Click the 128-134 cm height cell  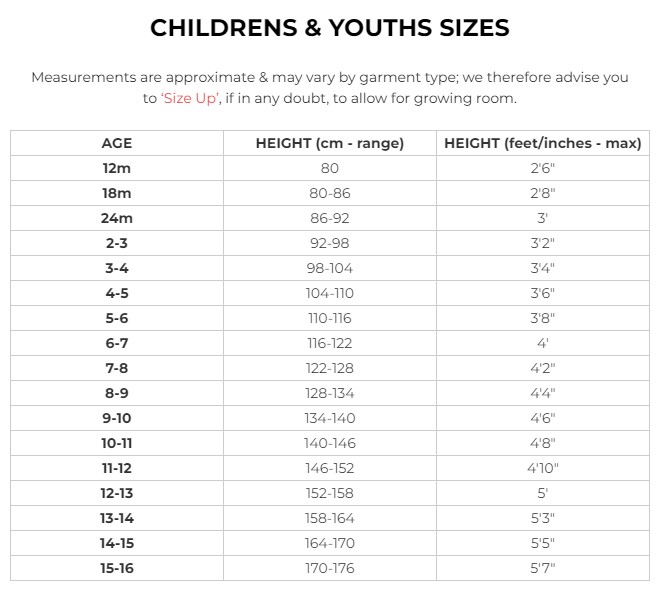click(330, 393)
